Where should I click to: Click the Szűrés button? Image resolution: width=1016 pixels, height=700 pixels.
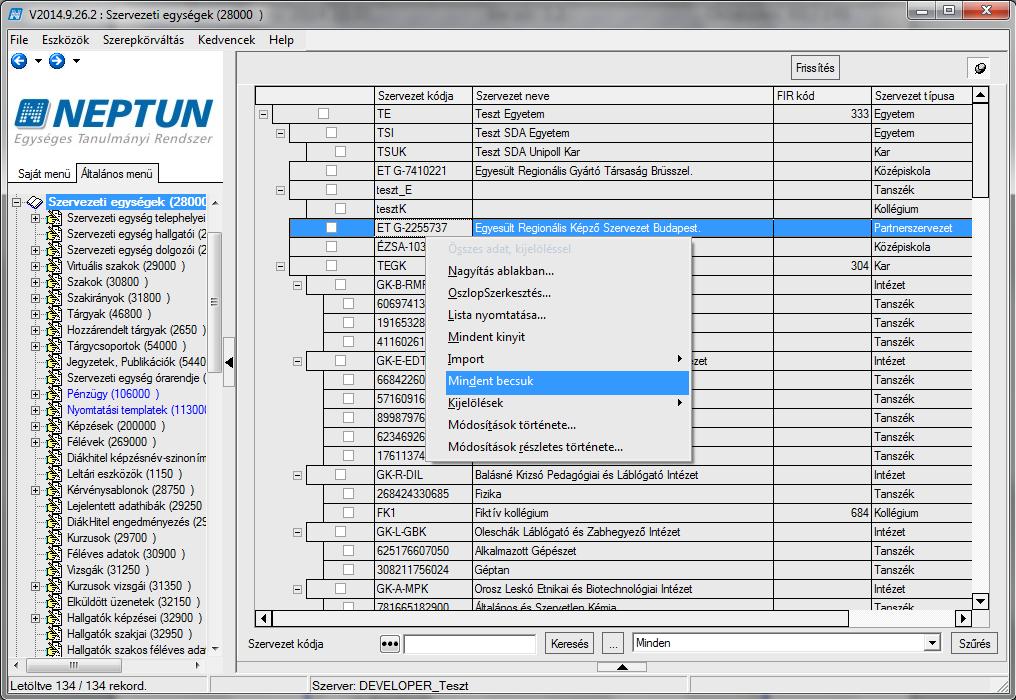click(974, 644)
